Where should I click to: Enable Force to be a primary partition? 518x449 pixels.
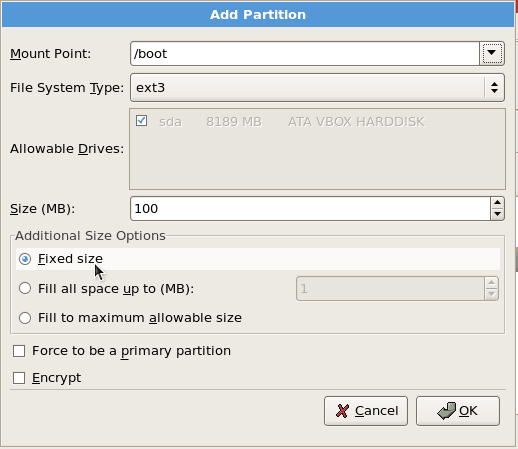click(x=19, y=351)
